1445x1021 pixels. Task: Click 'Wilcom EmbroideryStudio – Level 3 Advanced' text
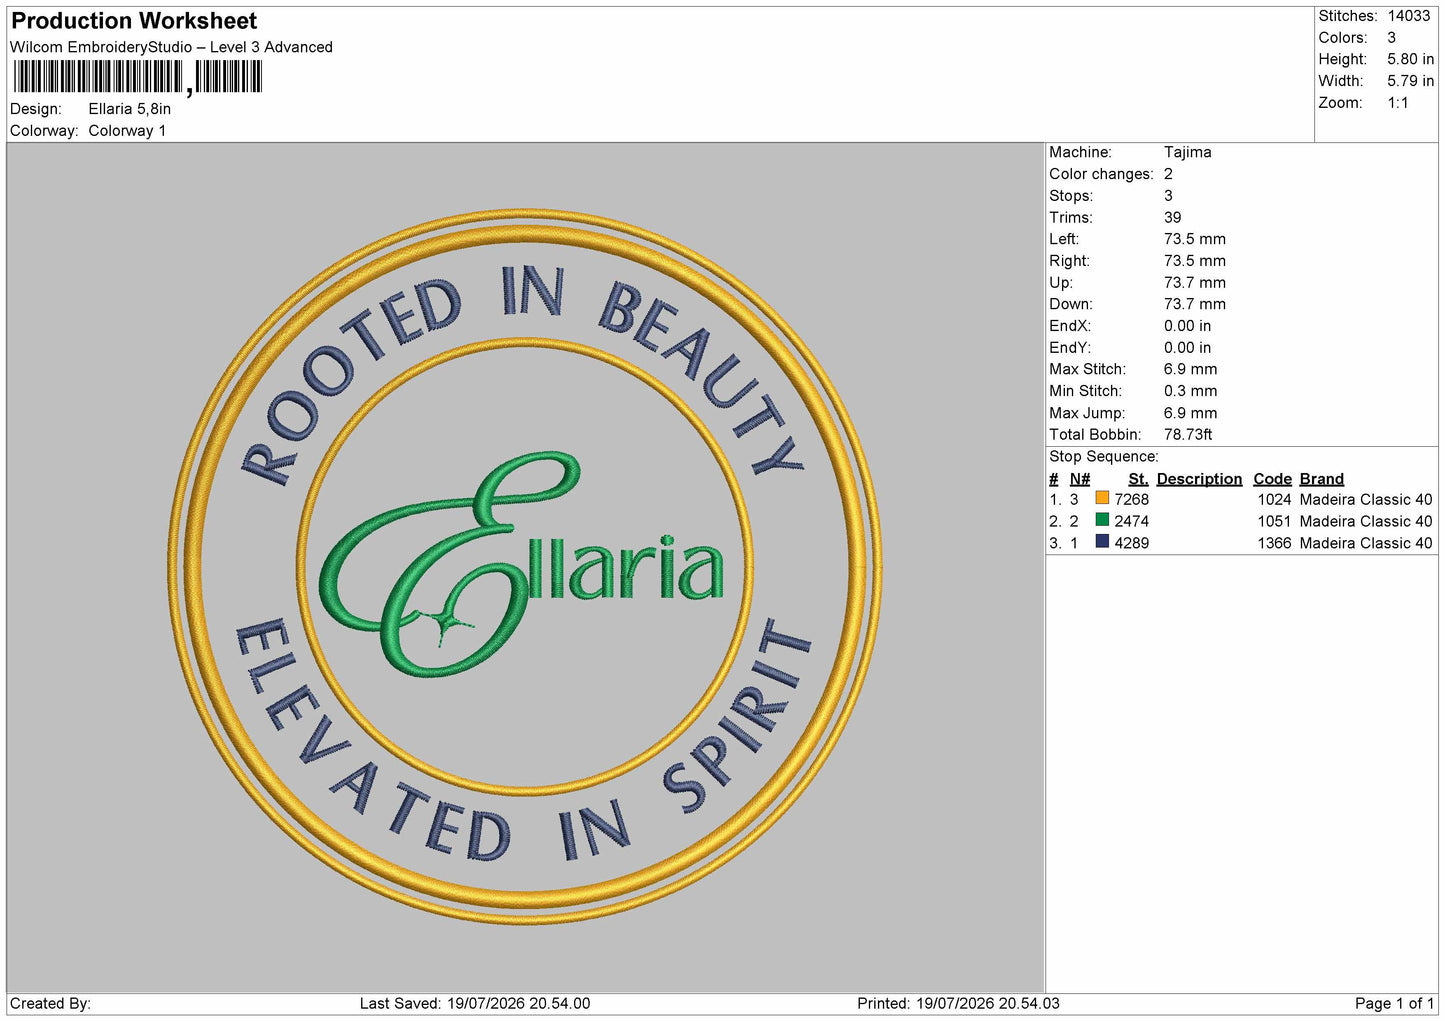pyautogui.click(x=171, y=47)
